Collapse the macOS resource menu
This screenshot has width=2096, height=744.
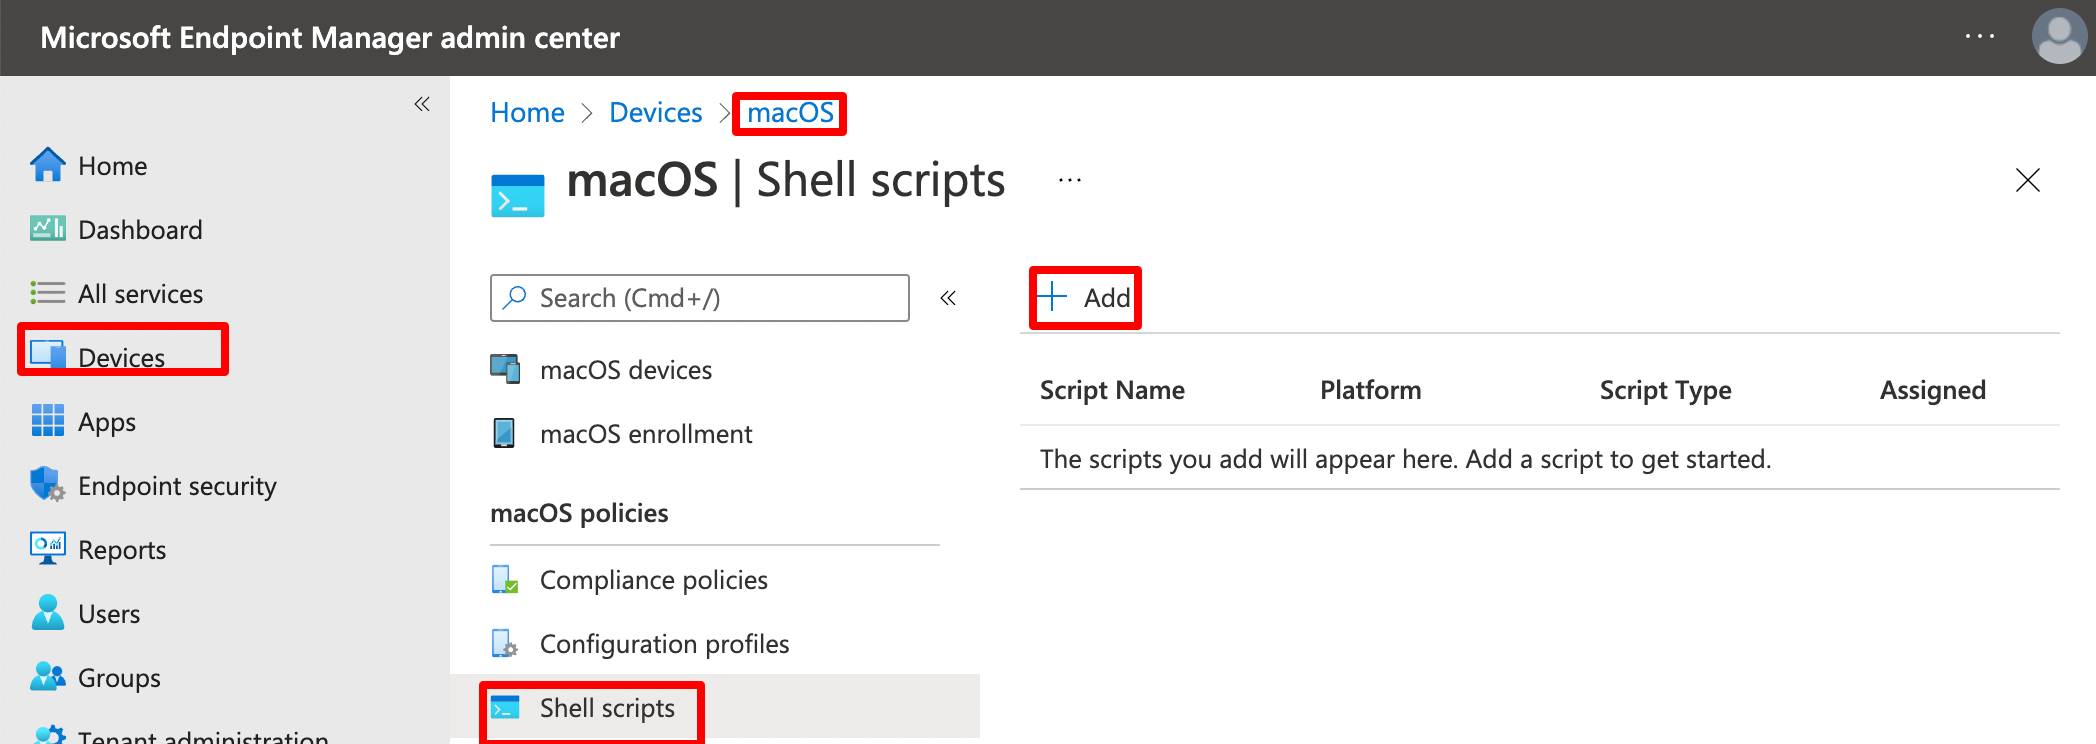pos(948,297)
